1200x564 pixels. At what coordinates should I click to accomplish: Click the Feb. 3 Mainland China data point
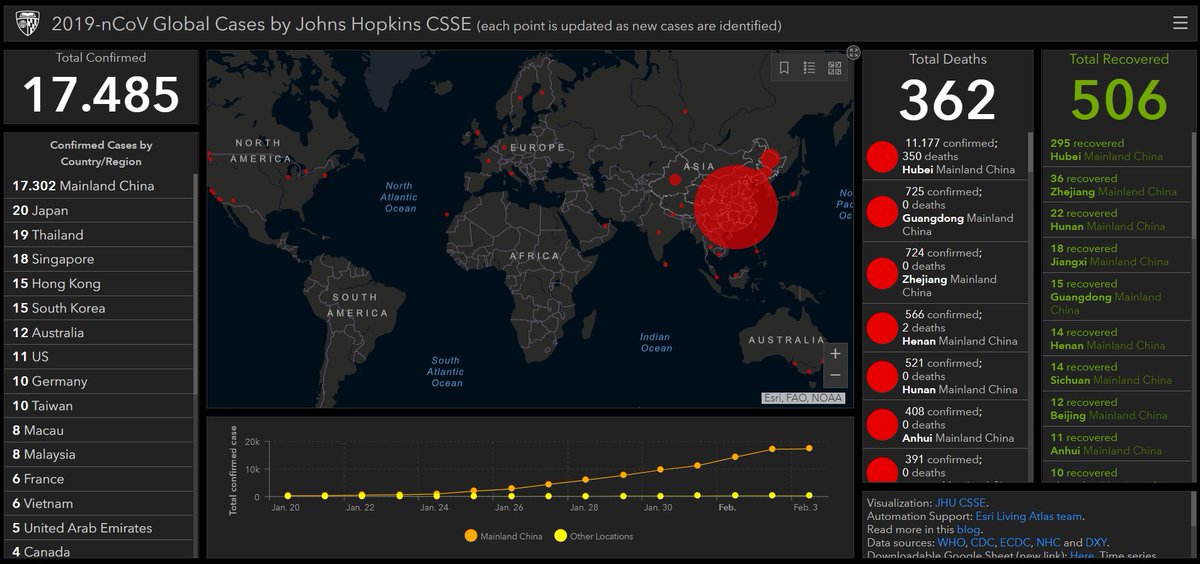coord(809,448)
